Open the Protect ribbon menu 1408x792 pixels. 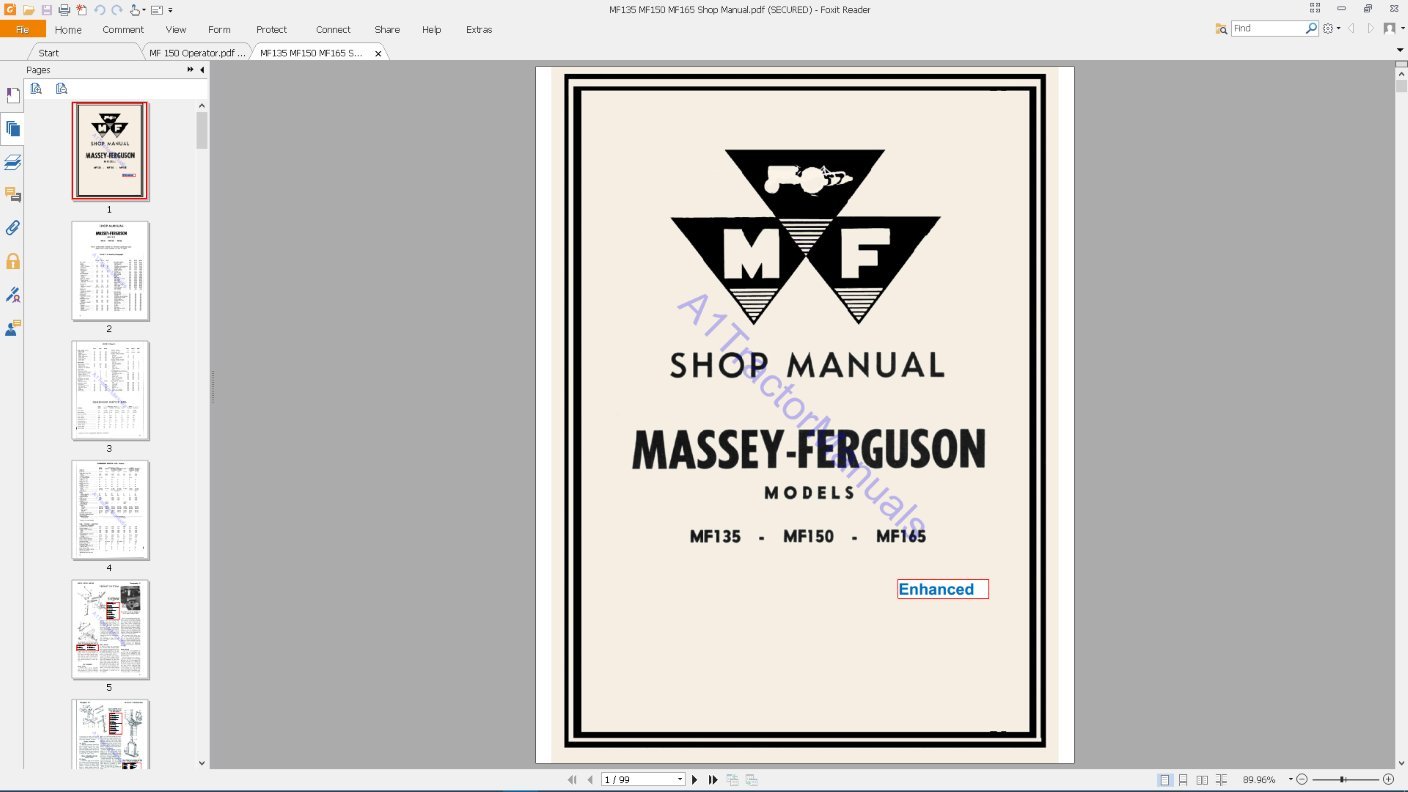click(271, 29)
